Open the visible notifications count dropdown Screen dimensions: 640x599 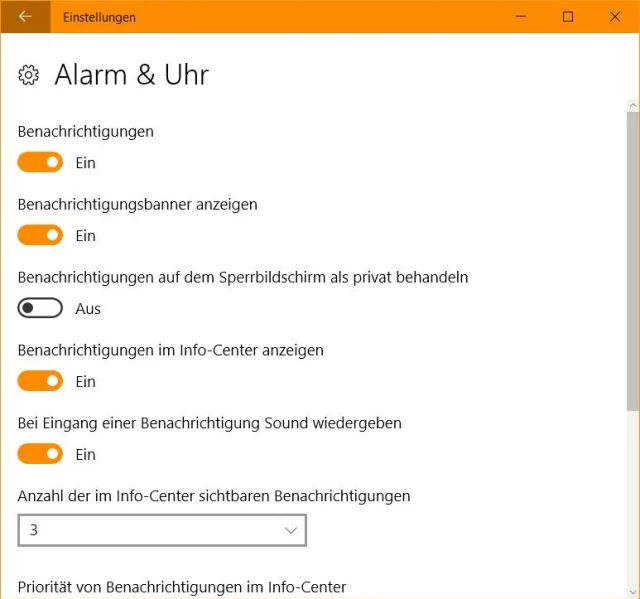coord(162,530)
